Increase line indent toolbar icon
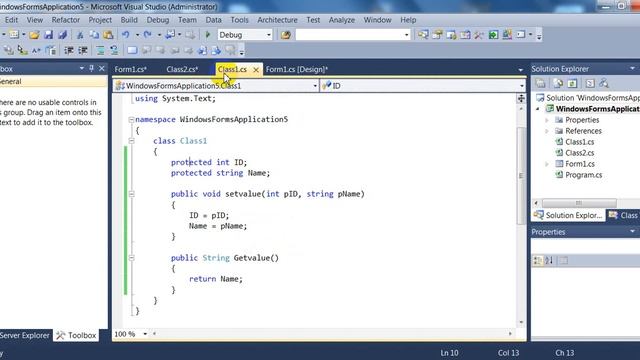This screenshot has width=640, height=360. click(83, 51)
